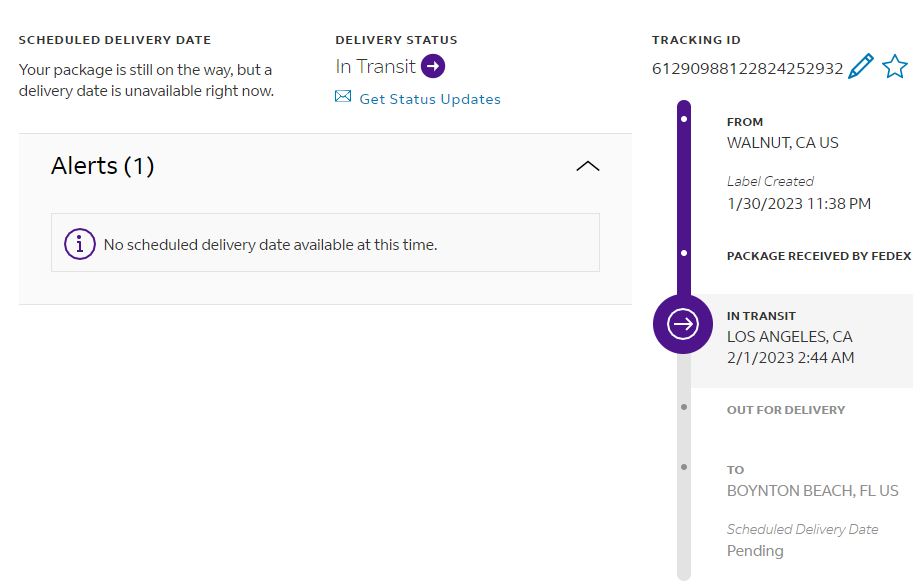The image size is (913, 587).
Task: Click the BOYNTON BEACH, FL US destination text
Action: click(812, 491)
